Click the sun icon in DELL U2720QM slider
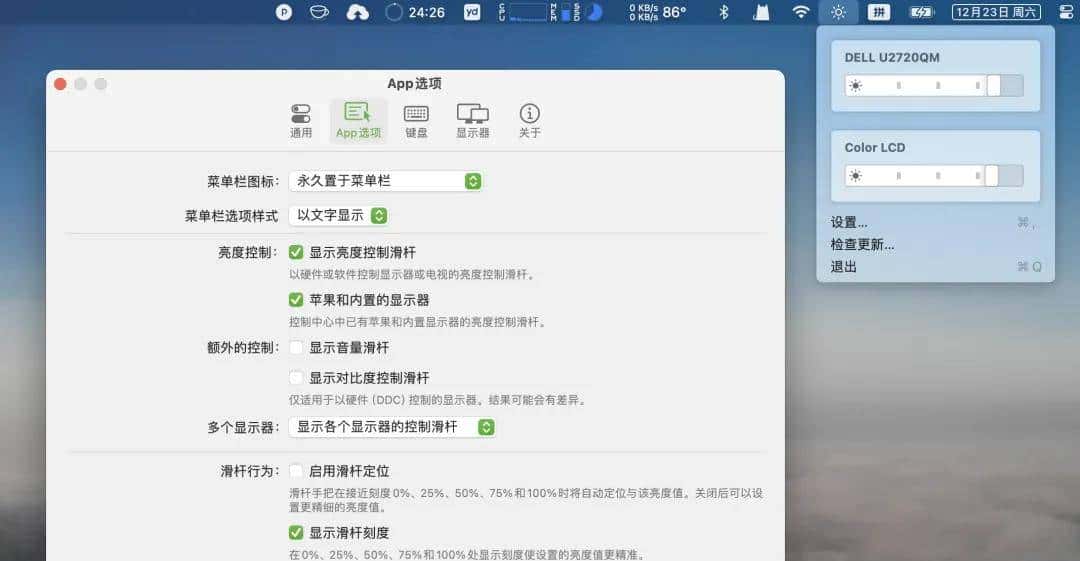This screenshot has width=1080, height=561. click(x=855, y=86)
